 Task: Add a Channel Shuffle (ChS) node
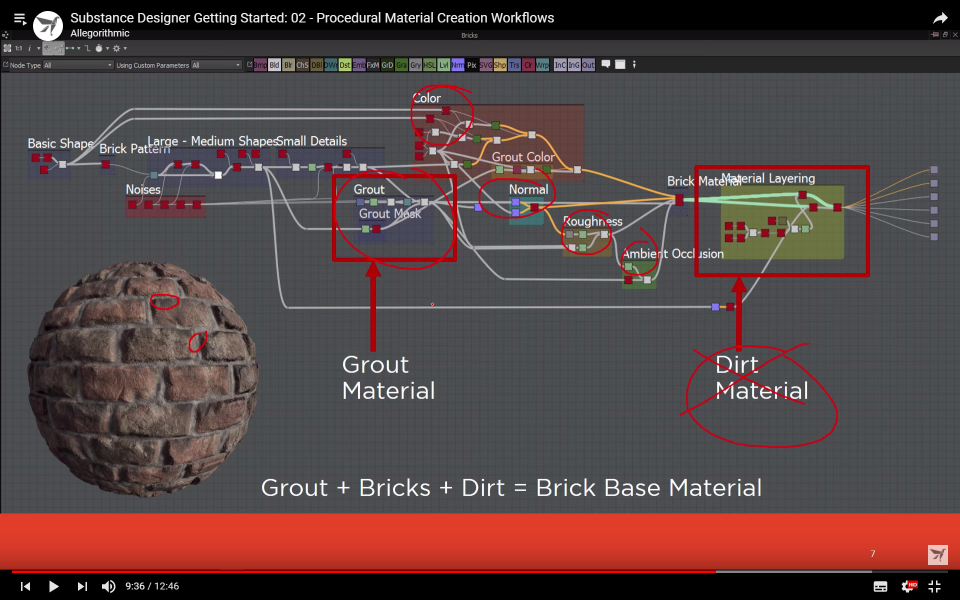[x=302, y=65]
